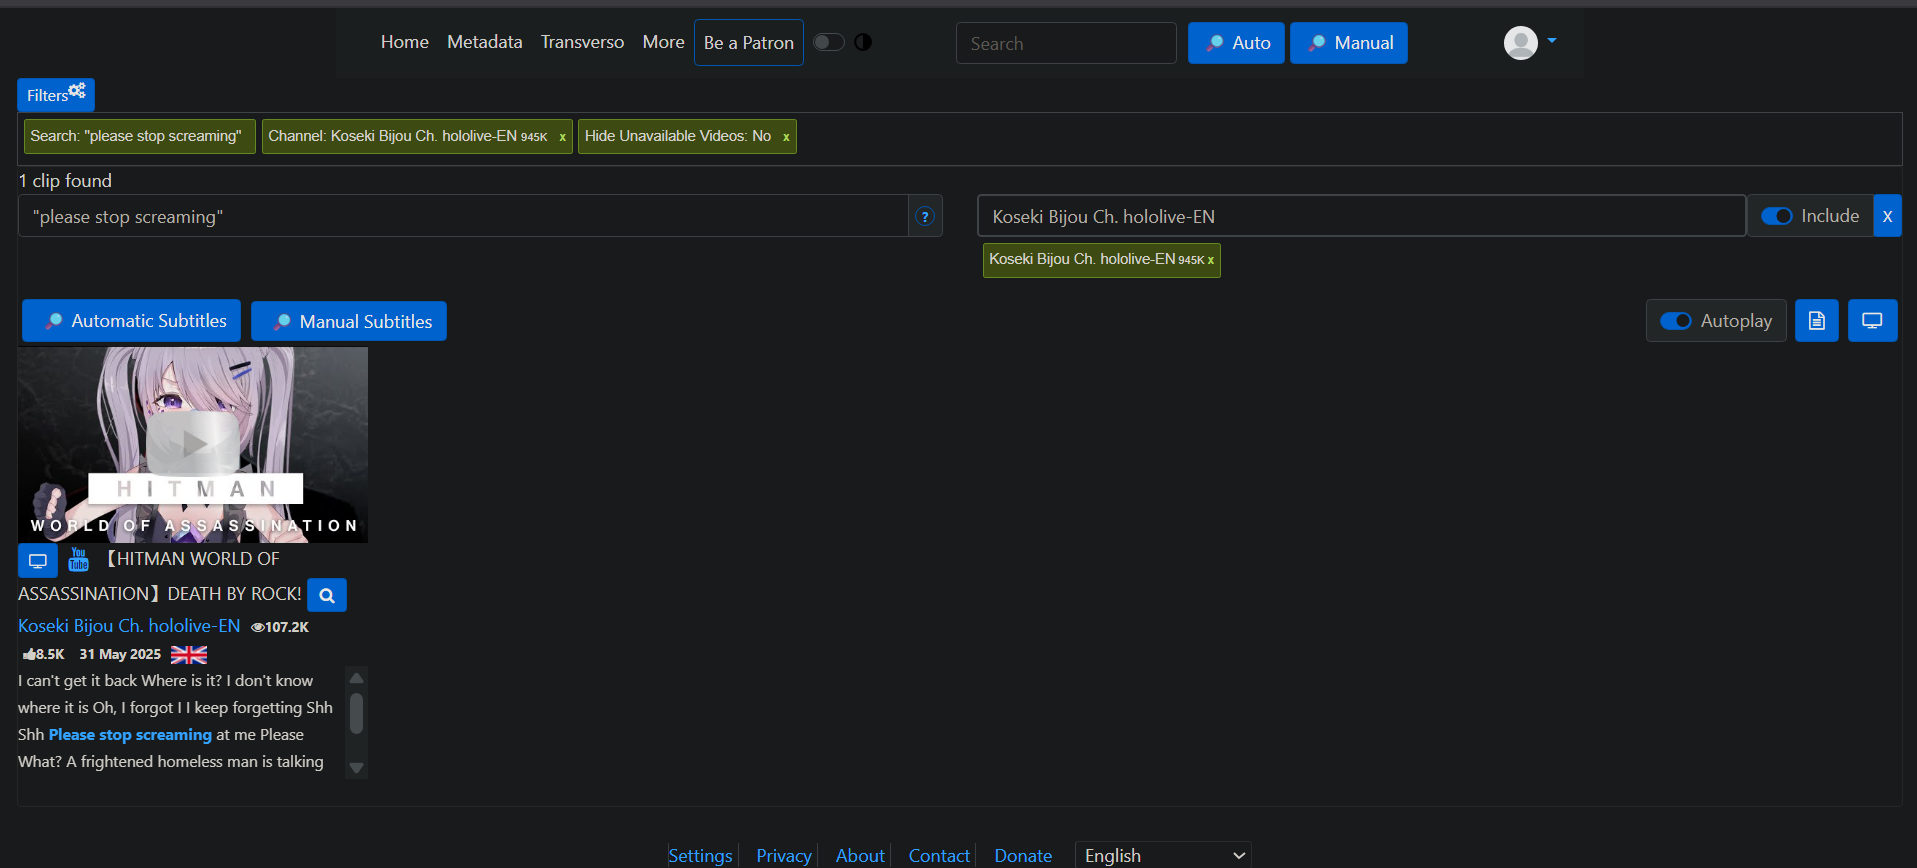Remove Hide Unavailable Videos filter with x
Image resolution: width=1917 pixels, height=868 pixels.
pyautogui.click(x=786, y=137)
